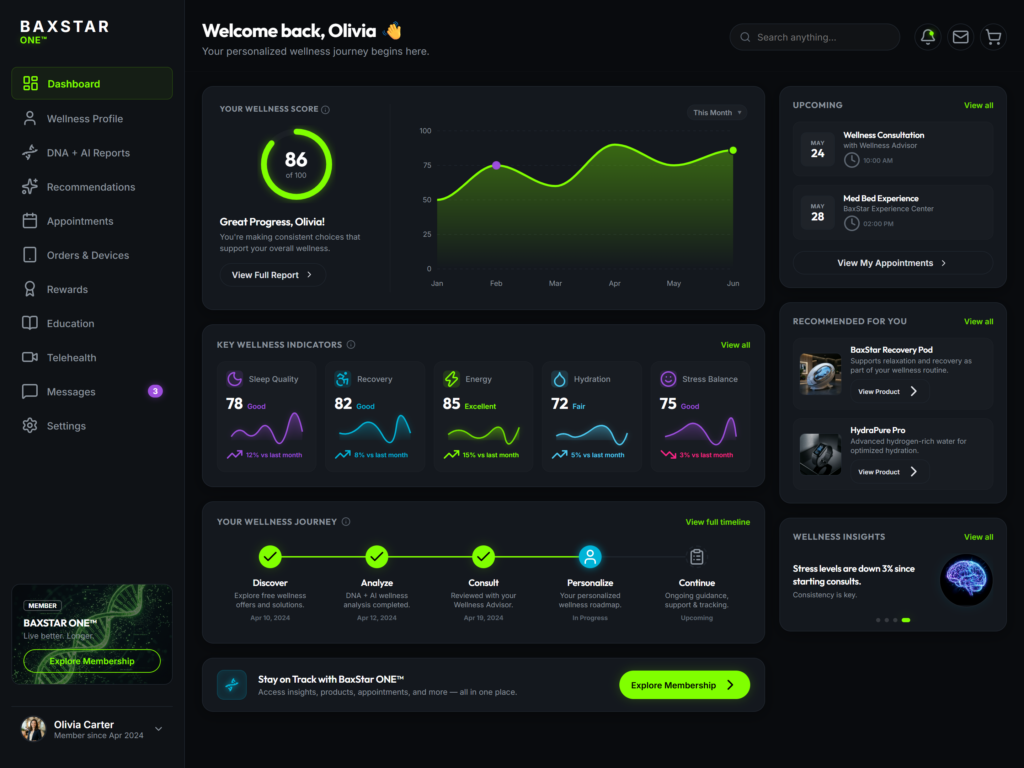Open the shopping cart icon
This screenshot has height=768, width=1024.
993,37
